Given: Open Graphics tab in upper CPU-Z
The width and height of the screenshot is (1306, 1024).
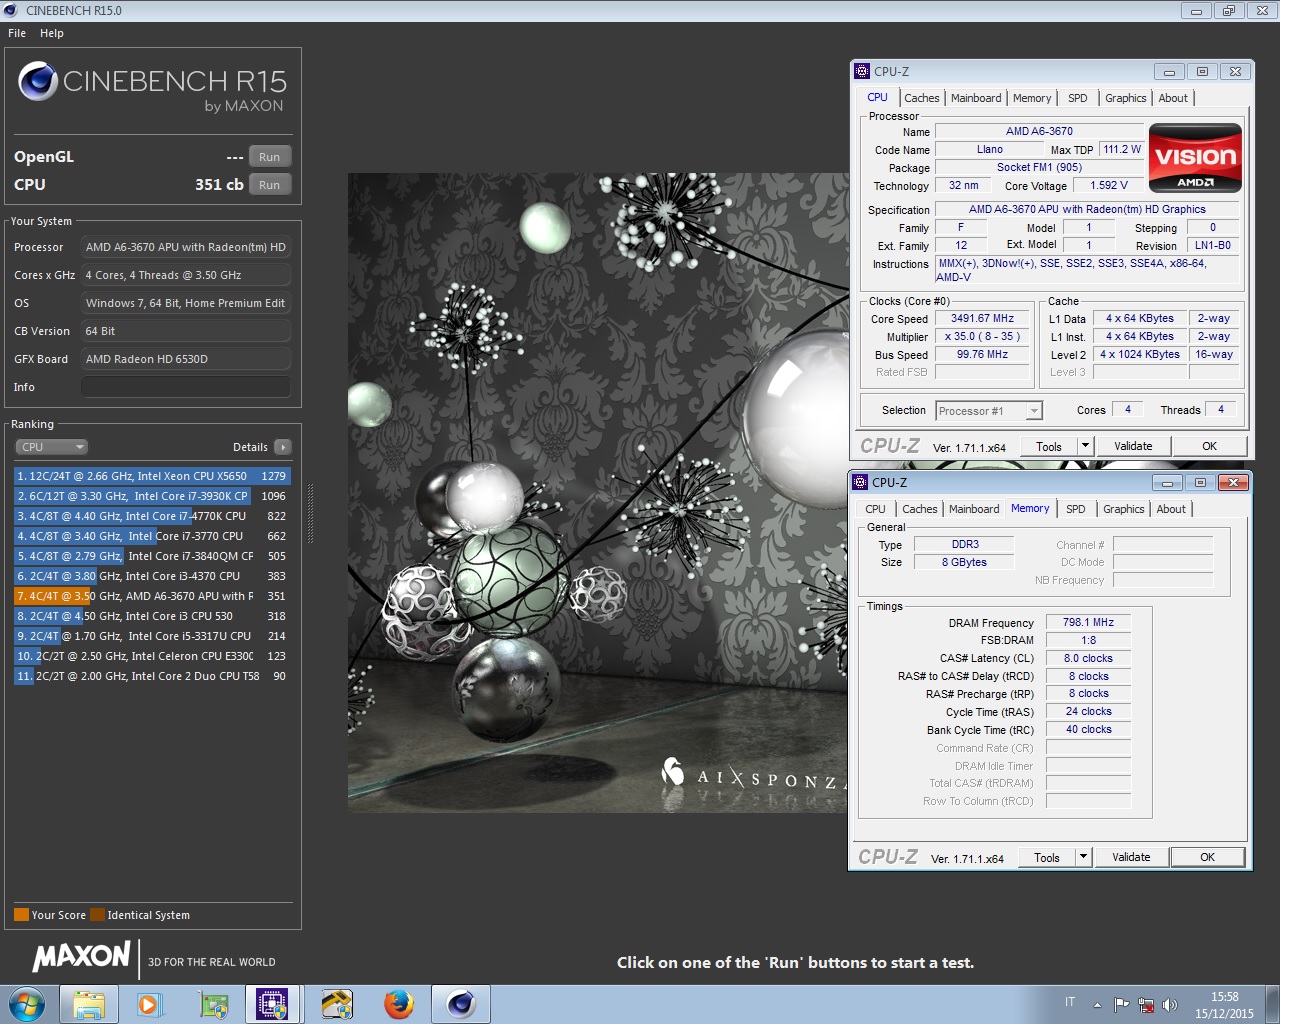Looking at the screenshot, I should (1125, 98).
